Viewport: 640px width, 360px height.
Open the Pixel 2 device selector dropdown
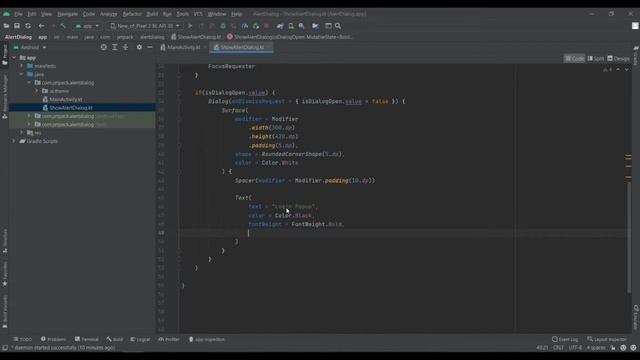(x=145, y=26)
